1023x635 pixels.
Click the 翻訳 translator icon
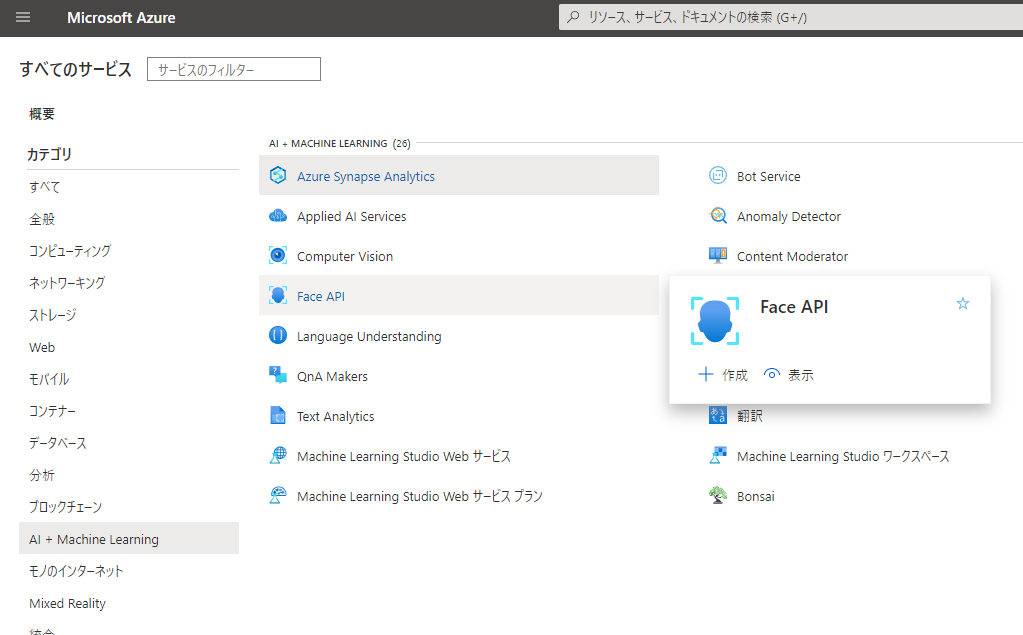click(x=718, y=415)
